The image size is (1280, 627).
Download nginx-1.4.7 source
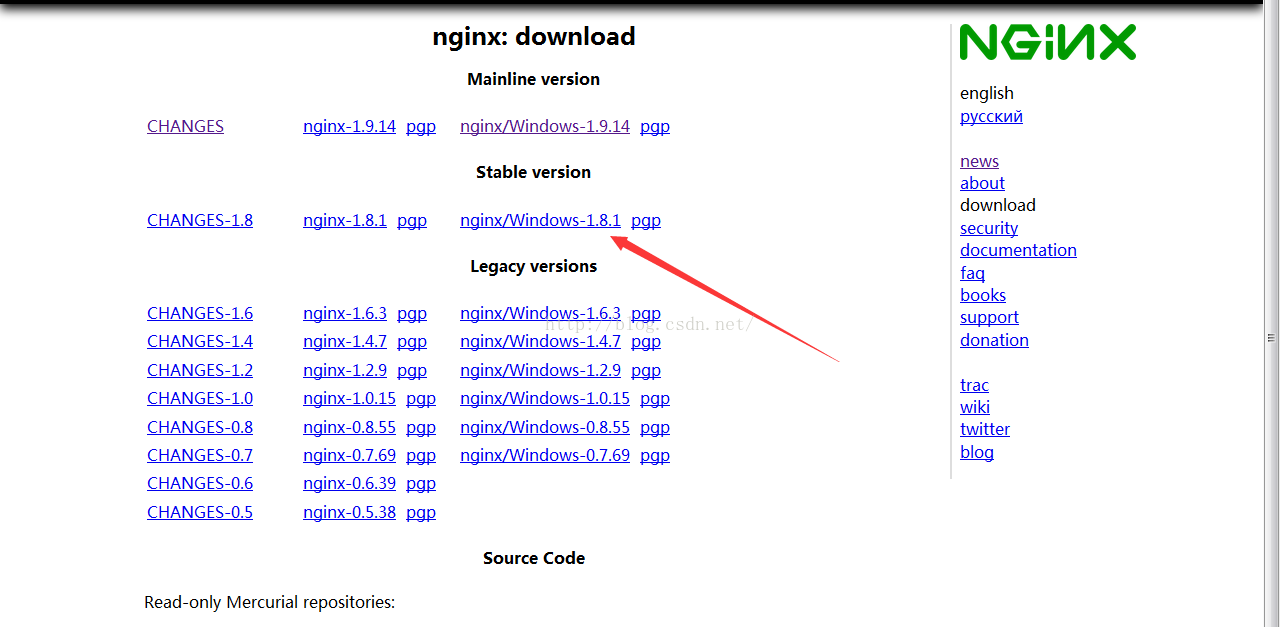pos(345,341)
